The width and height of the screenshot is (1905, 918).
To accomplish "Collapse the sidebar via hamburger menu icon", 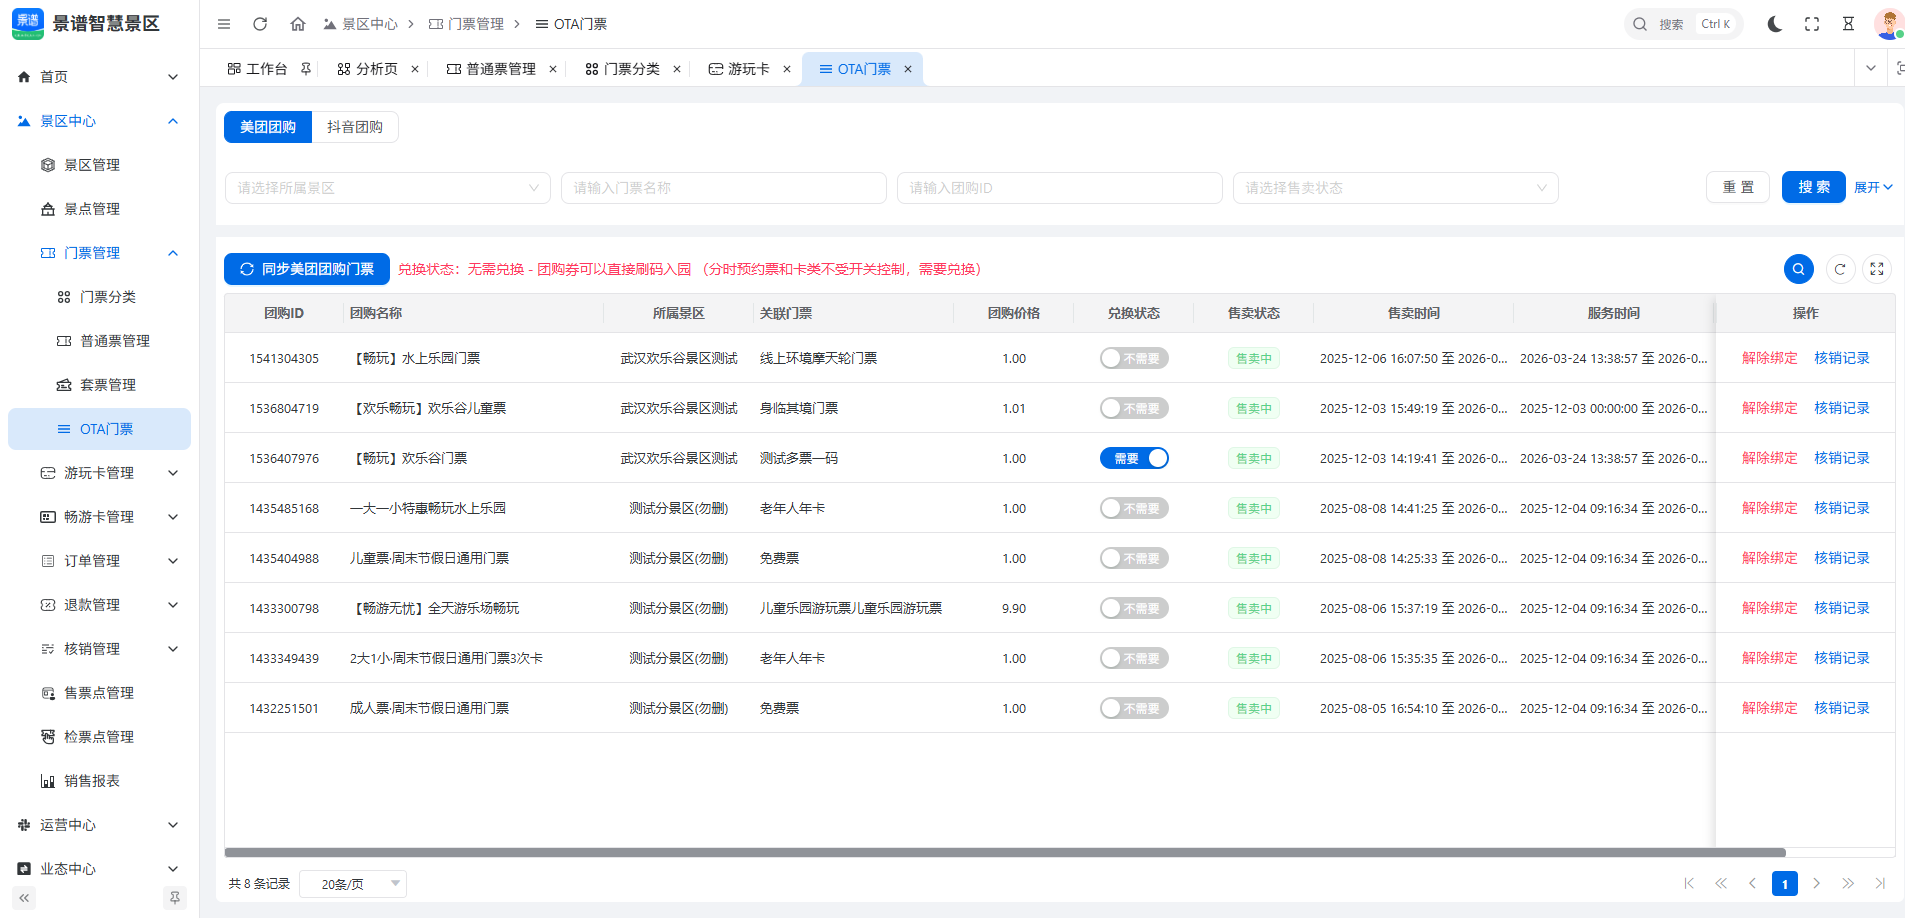I will [x=224, y=24].
